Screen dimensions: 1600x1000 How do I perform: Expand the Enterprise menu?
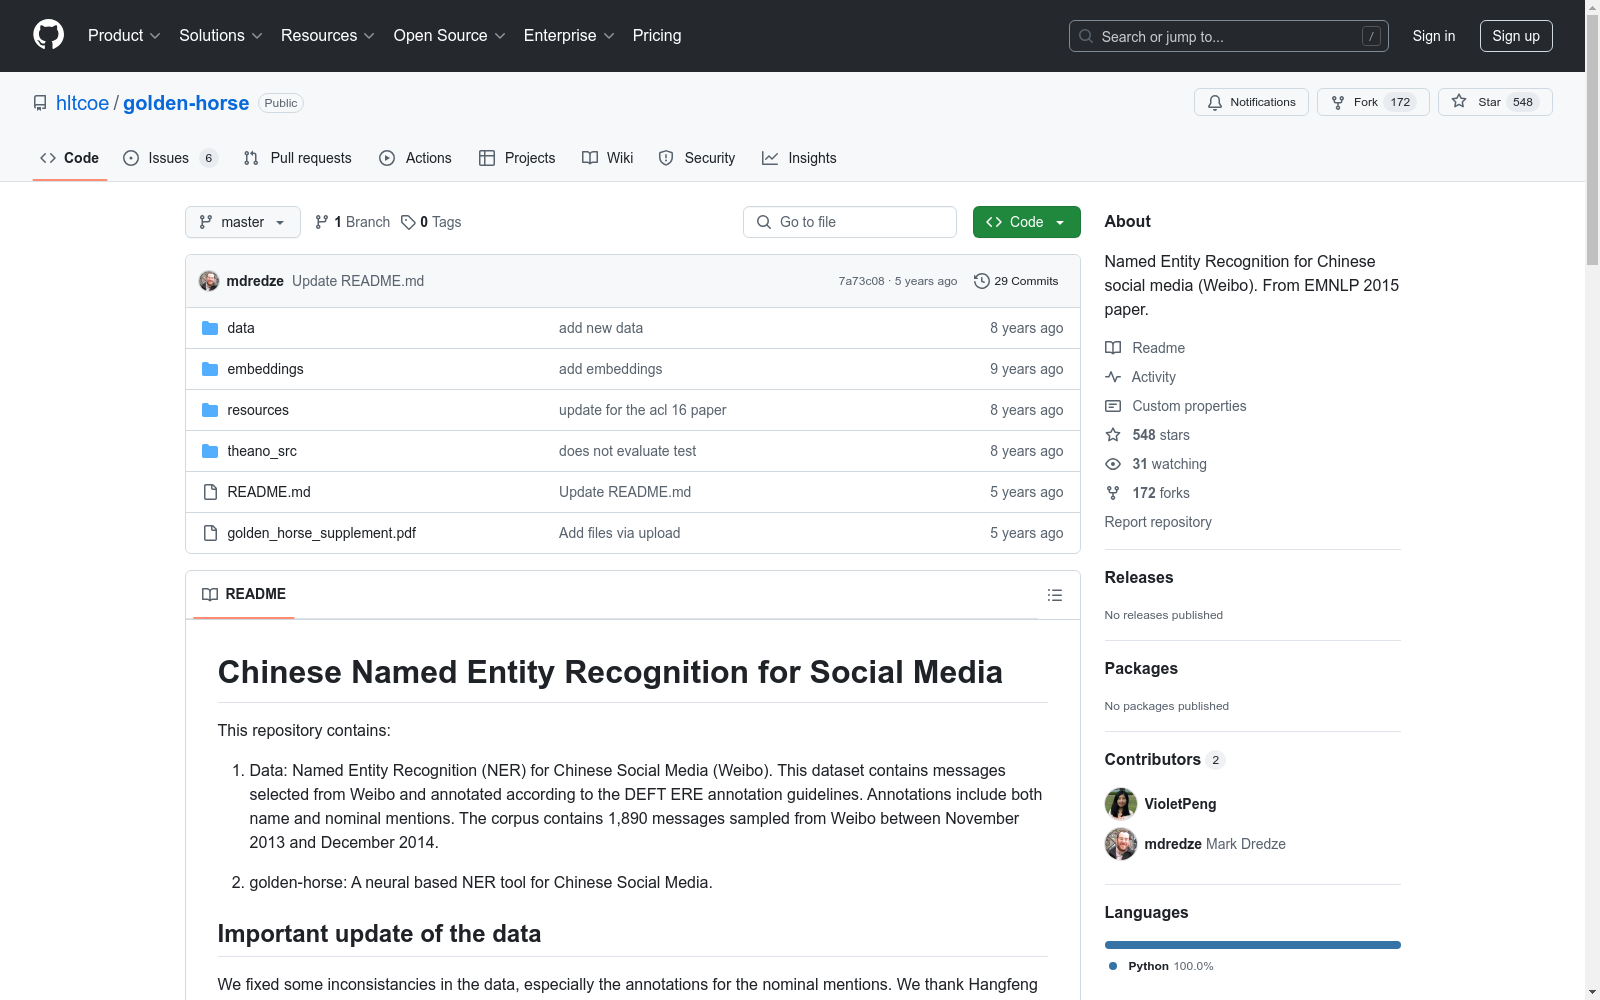(569, 35)
